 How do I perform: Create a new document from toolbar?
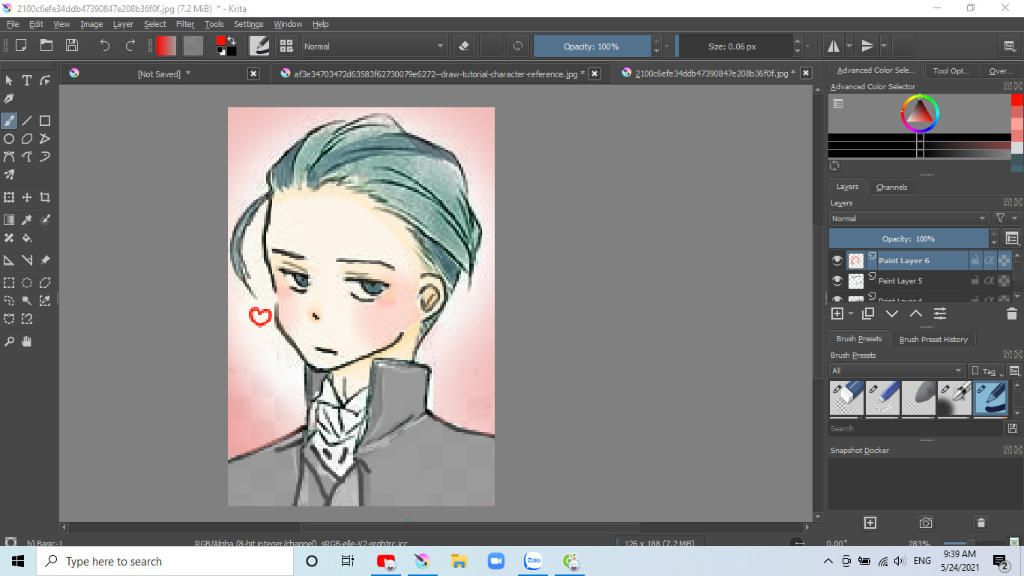point(21,46)
